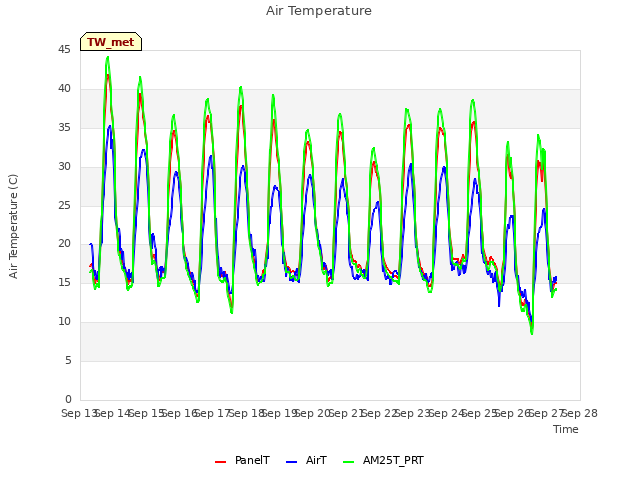Screen dimensions: 640x480
Task: Toggle the AM25T_PRT series in the legend
Action: pos(383,460)
